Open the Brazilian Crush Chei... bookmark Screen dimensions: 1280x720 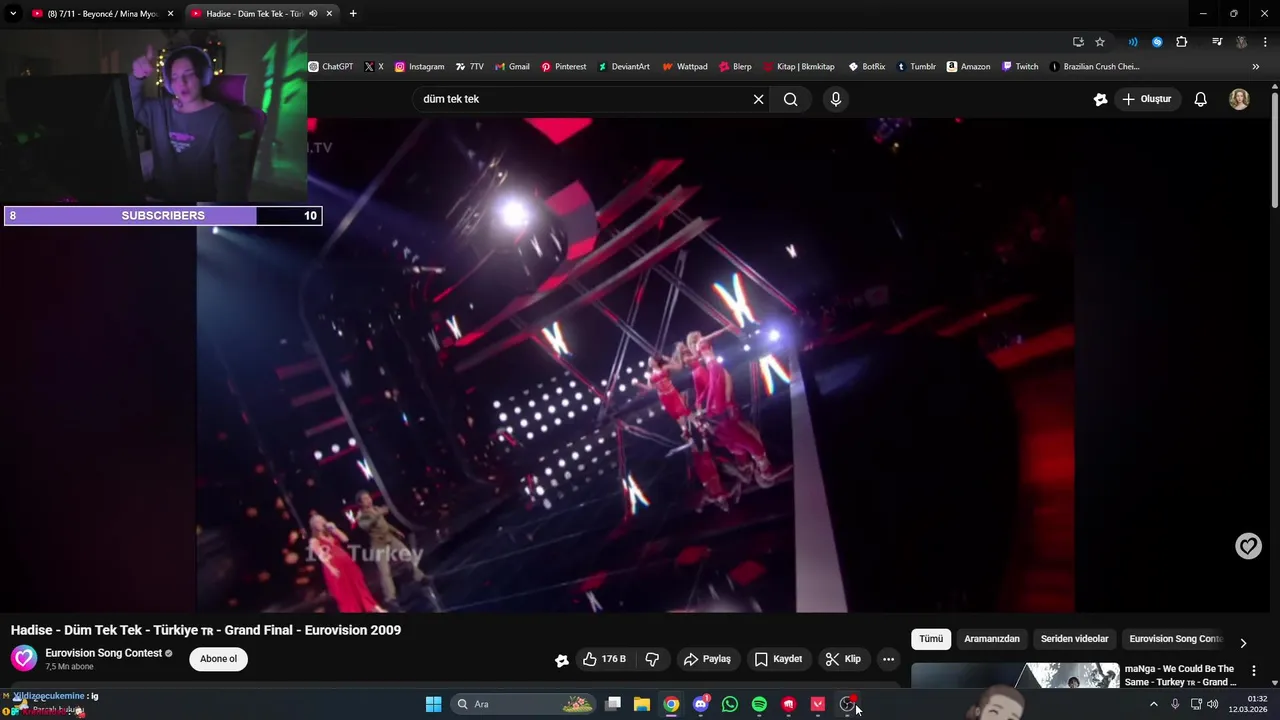[x=1094, y=67]
